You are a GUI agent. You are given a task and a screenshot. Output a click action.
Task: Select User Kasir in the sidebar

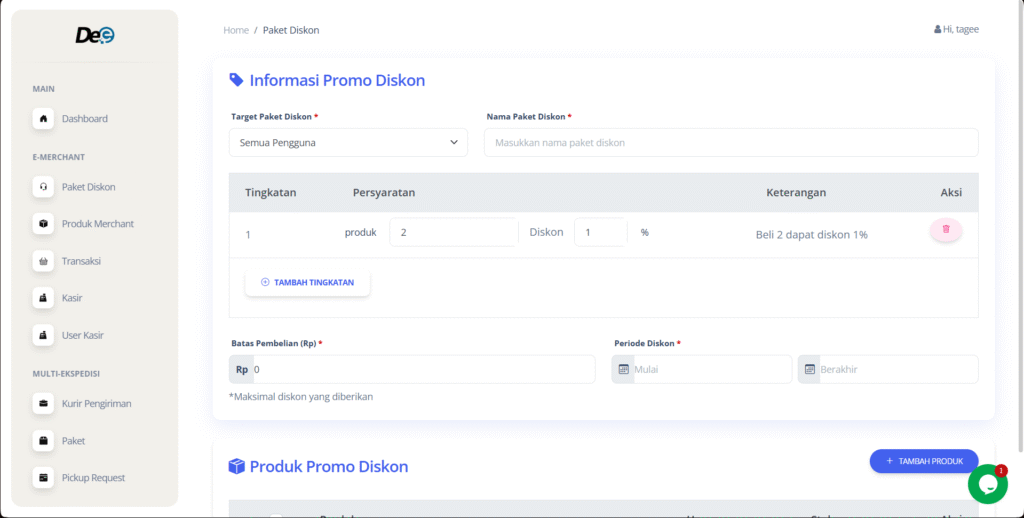tap(82, 335)
